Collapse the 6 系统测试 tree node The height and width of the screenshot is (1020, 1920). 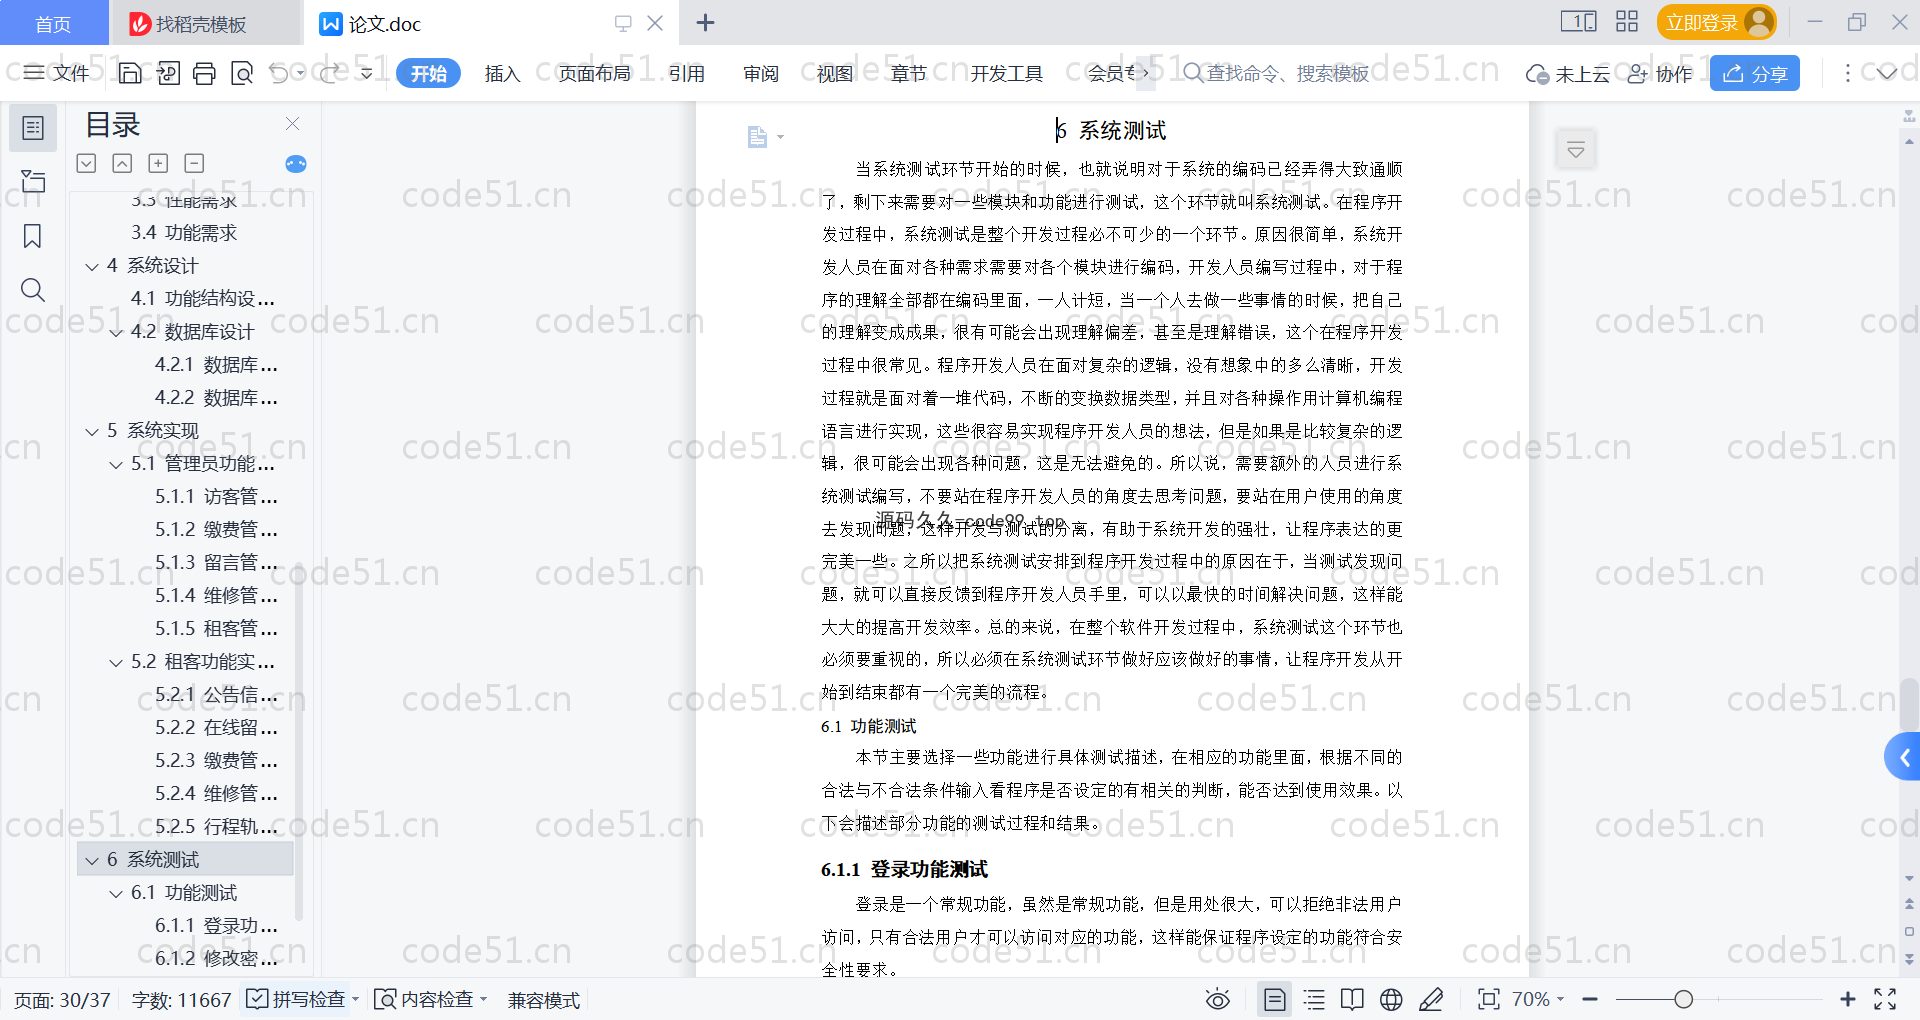click(92, 860)
